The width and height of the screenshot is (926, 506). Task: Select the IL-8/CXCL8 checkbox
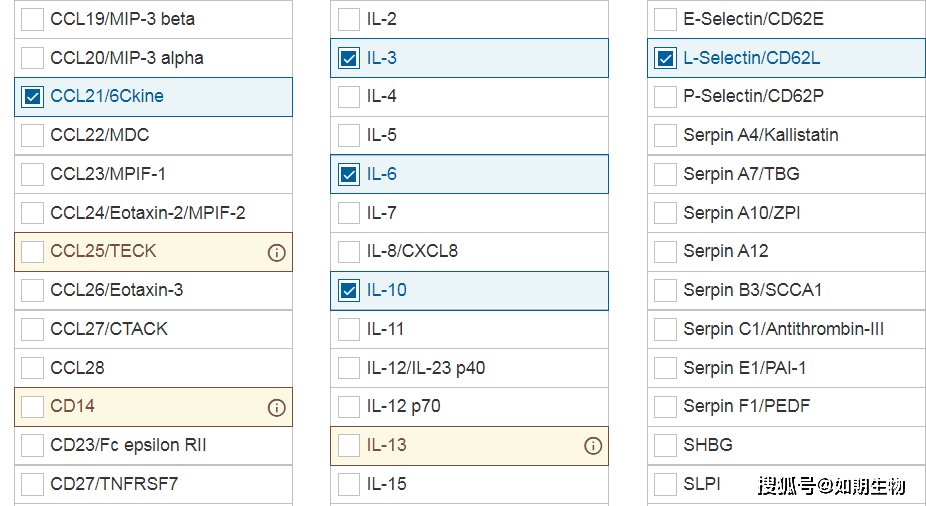(348, 252)
